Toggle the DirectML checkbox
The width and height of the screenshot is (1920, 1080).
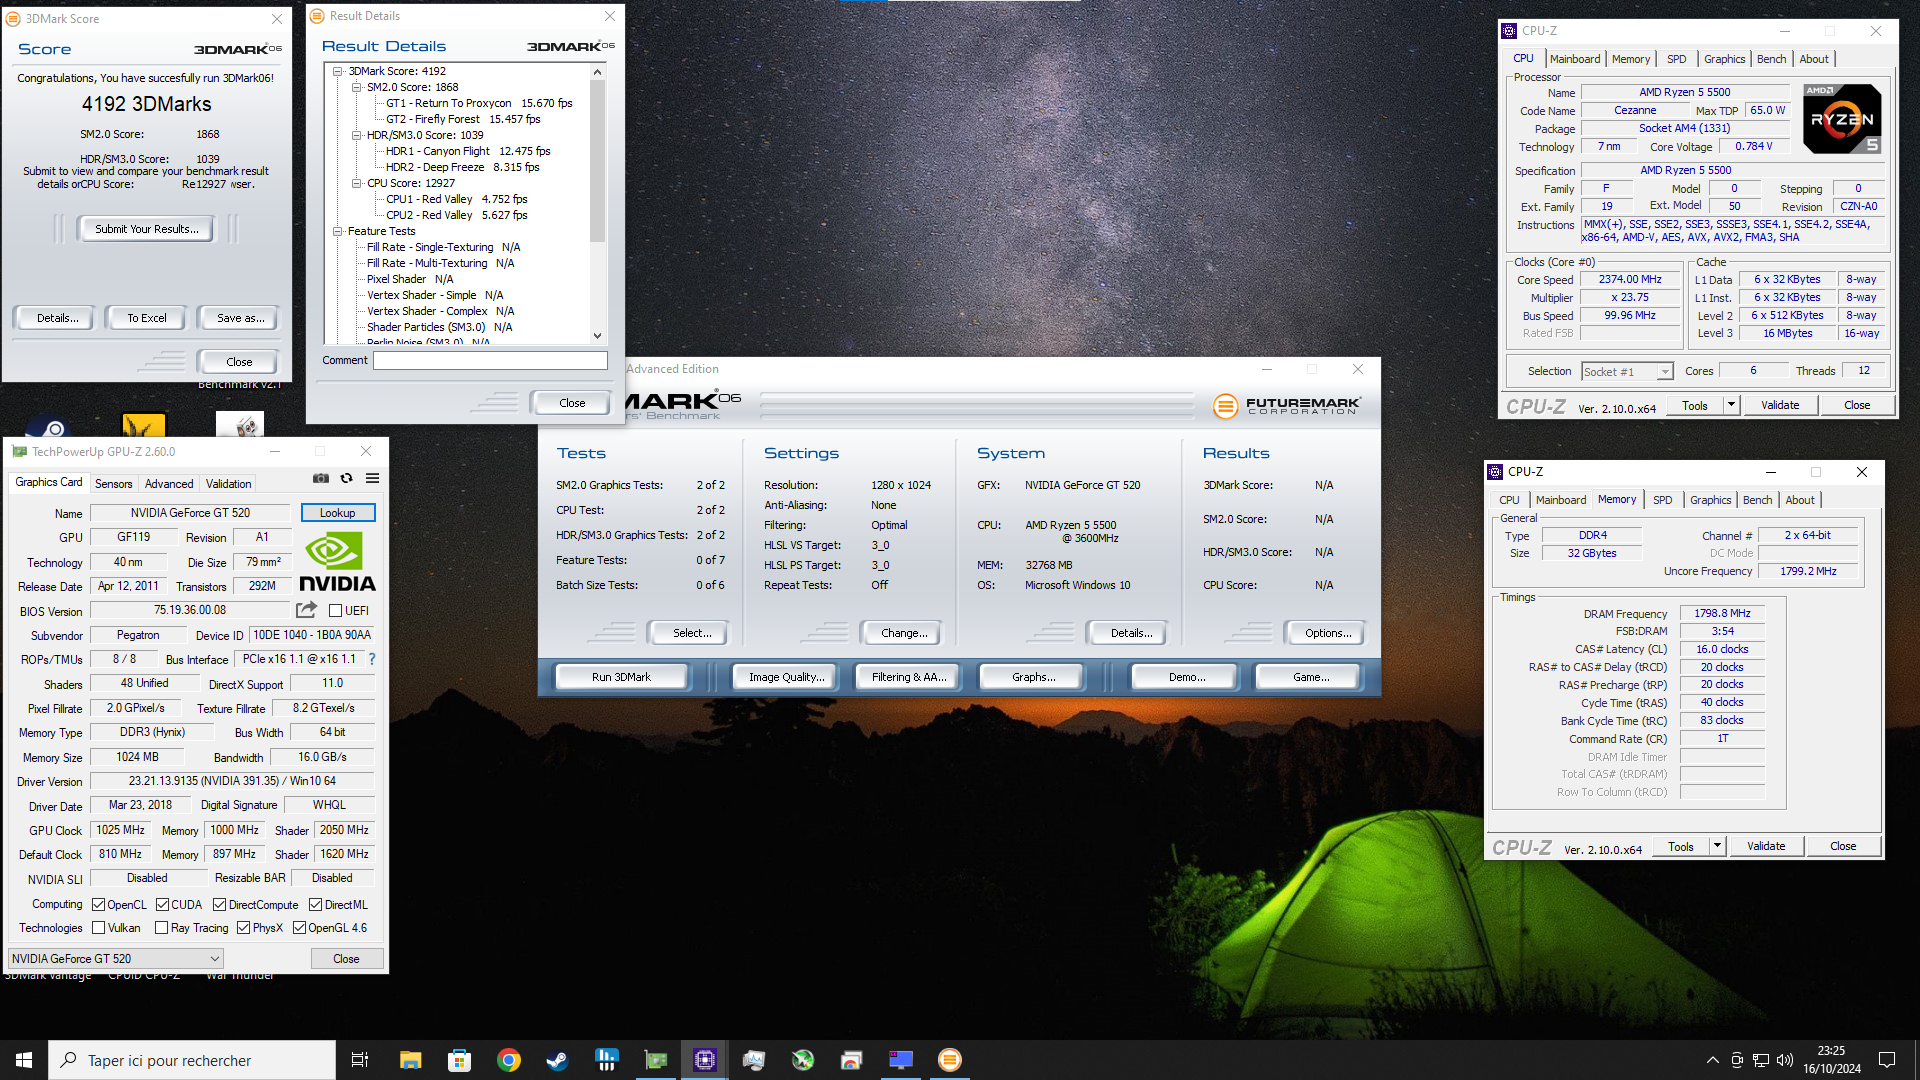(315, 905)
